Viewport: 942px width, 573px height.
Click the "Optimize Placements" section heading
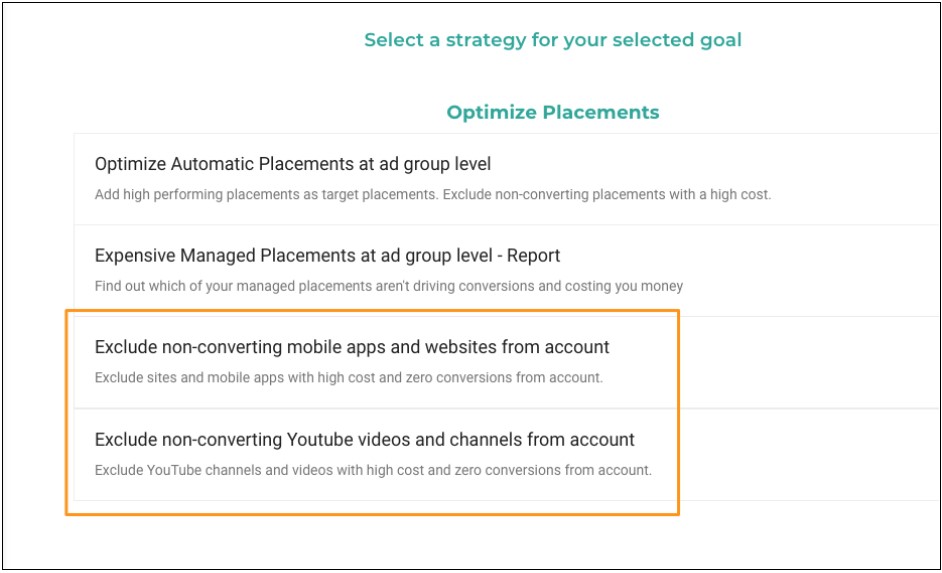[x=552, y=112]
